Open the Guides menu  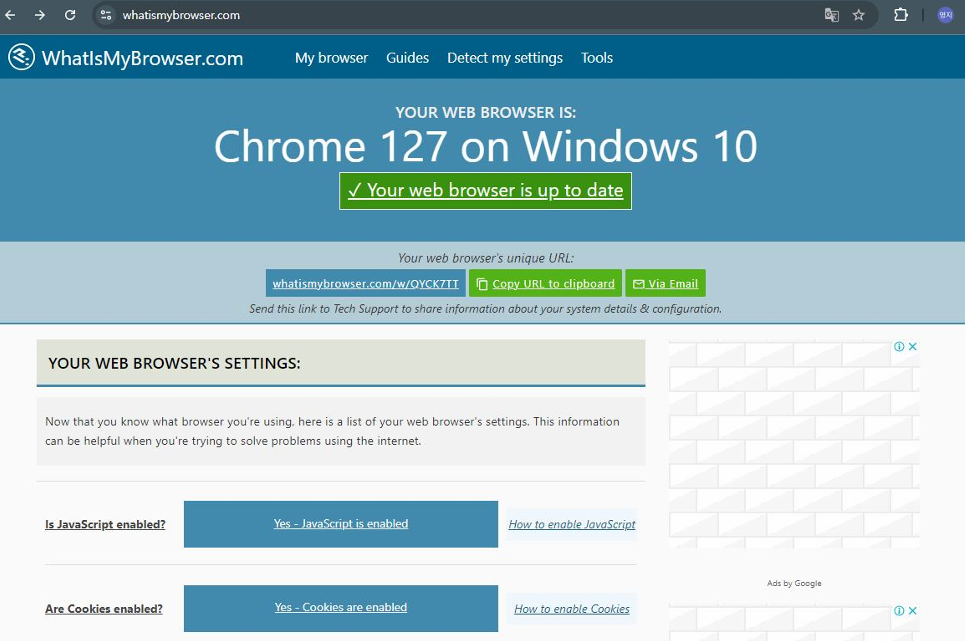pyautogui.click(x=407, y=58)
